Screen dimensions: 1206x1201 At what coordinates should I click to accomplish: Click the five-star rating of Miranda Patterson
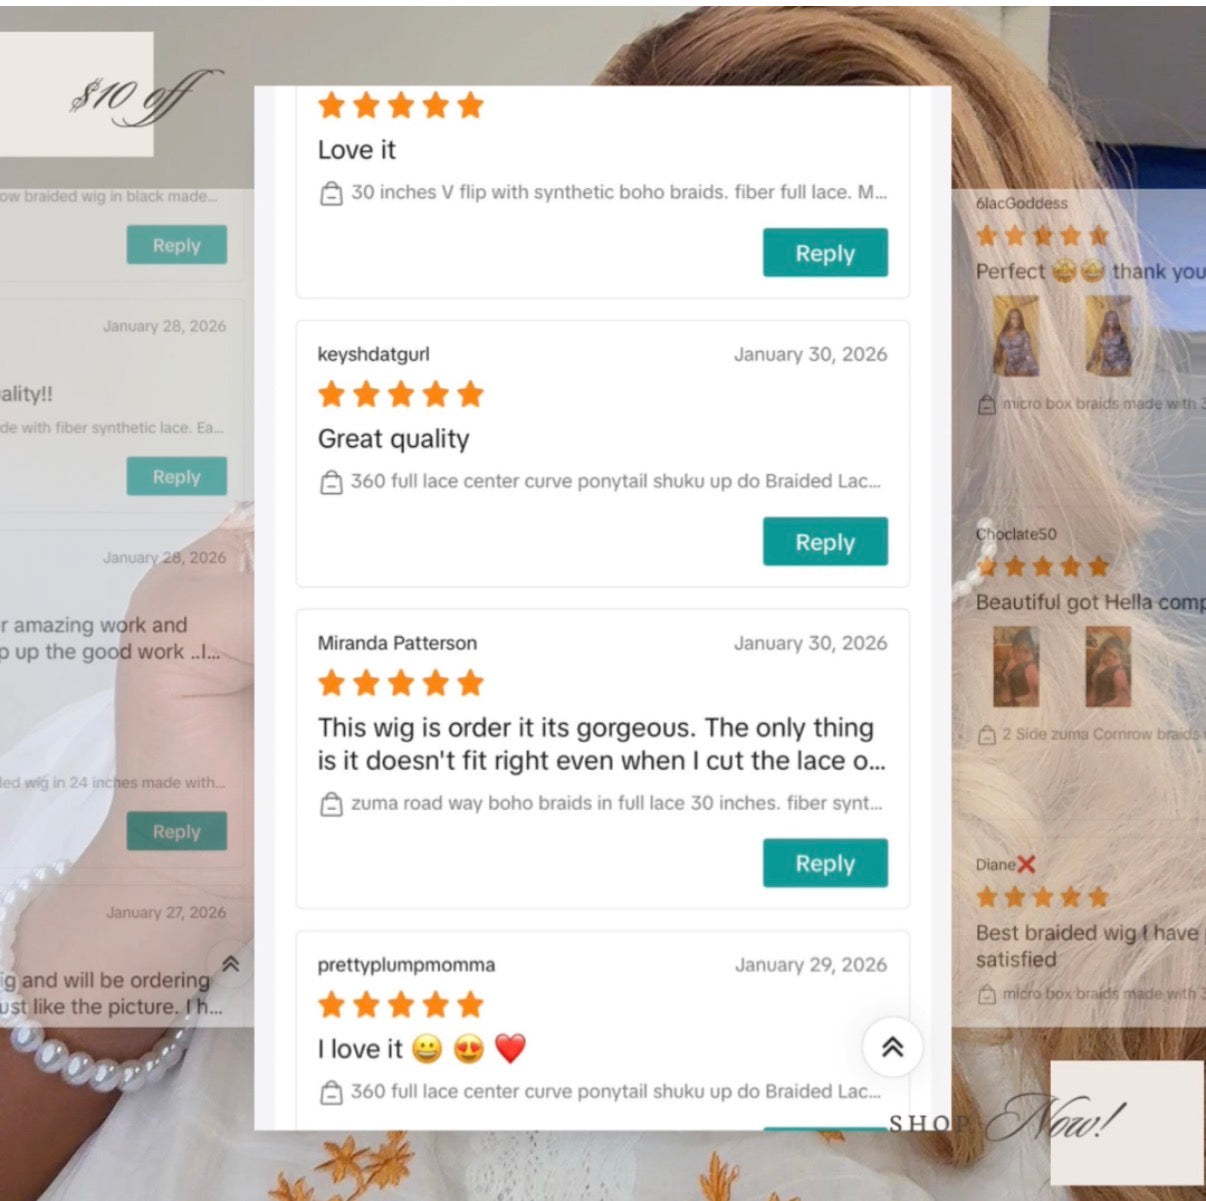(401, 684)
